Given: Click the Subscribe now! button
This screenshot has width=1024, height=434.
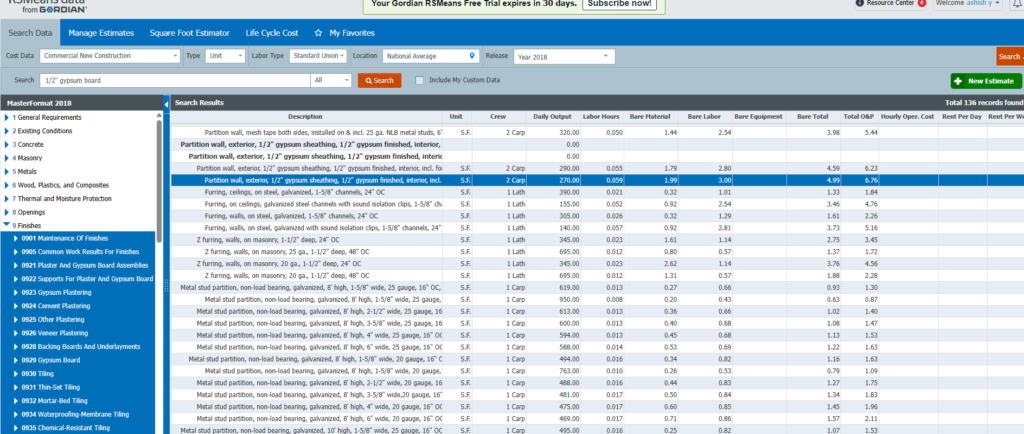Looking at the screenshot, I should click(x=620, y=4).
